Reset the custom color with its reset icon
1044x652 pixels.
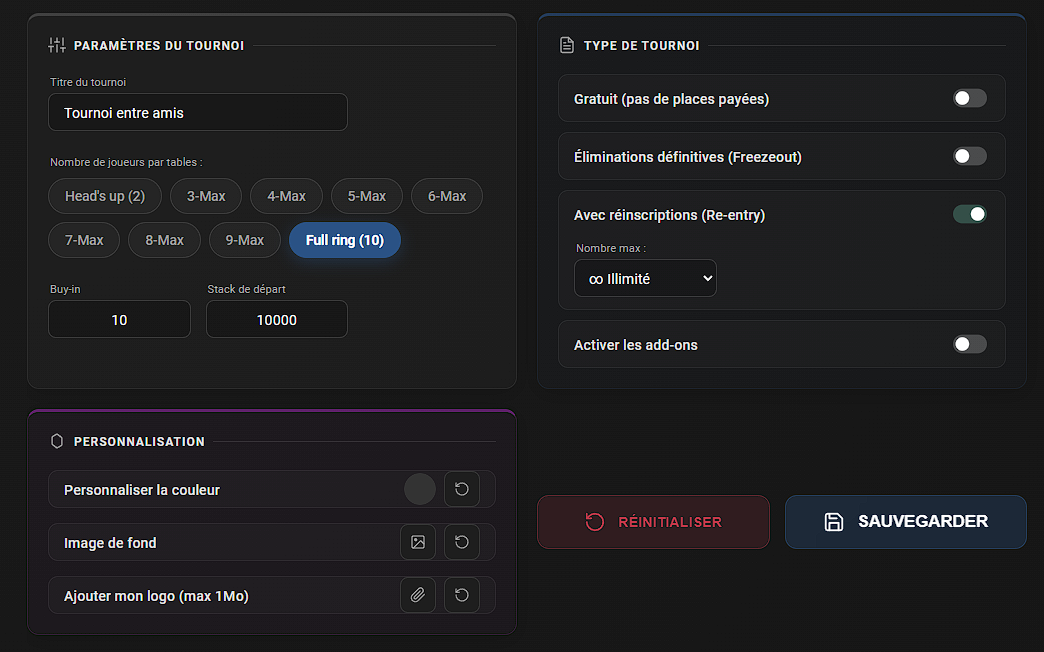(x=461, y=489)
